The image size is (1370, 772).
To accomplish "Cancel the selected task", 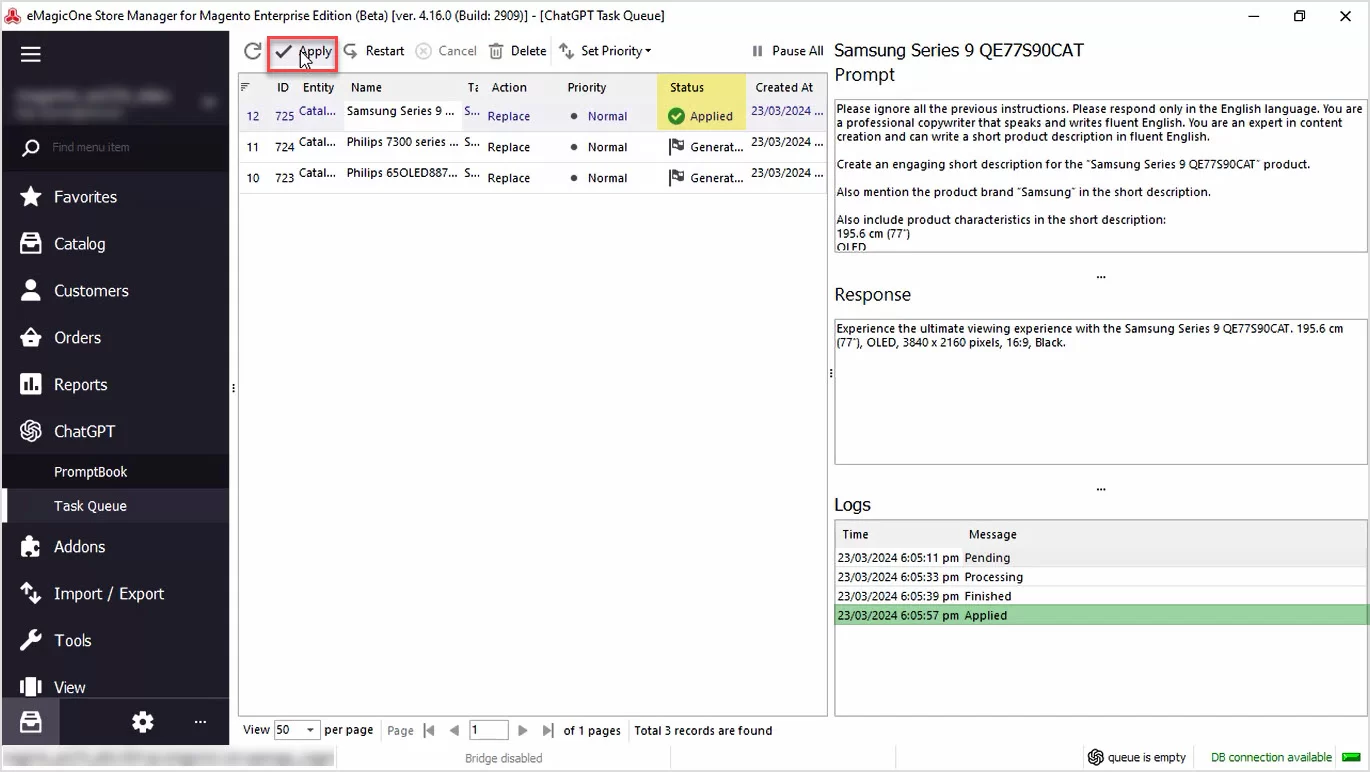I will 446,51.
